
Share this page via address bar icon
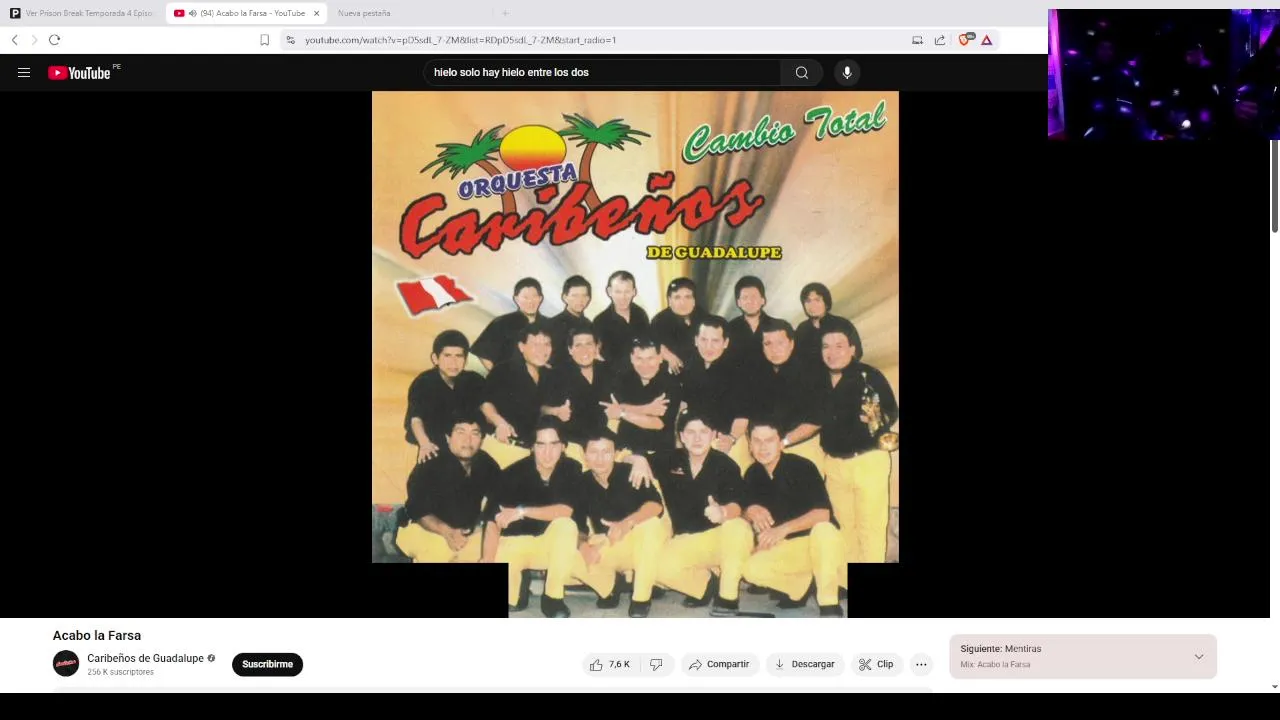tap(940, 40)
